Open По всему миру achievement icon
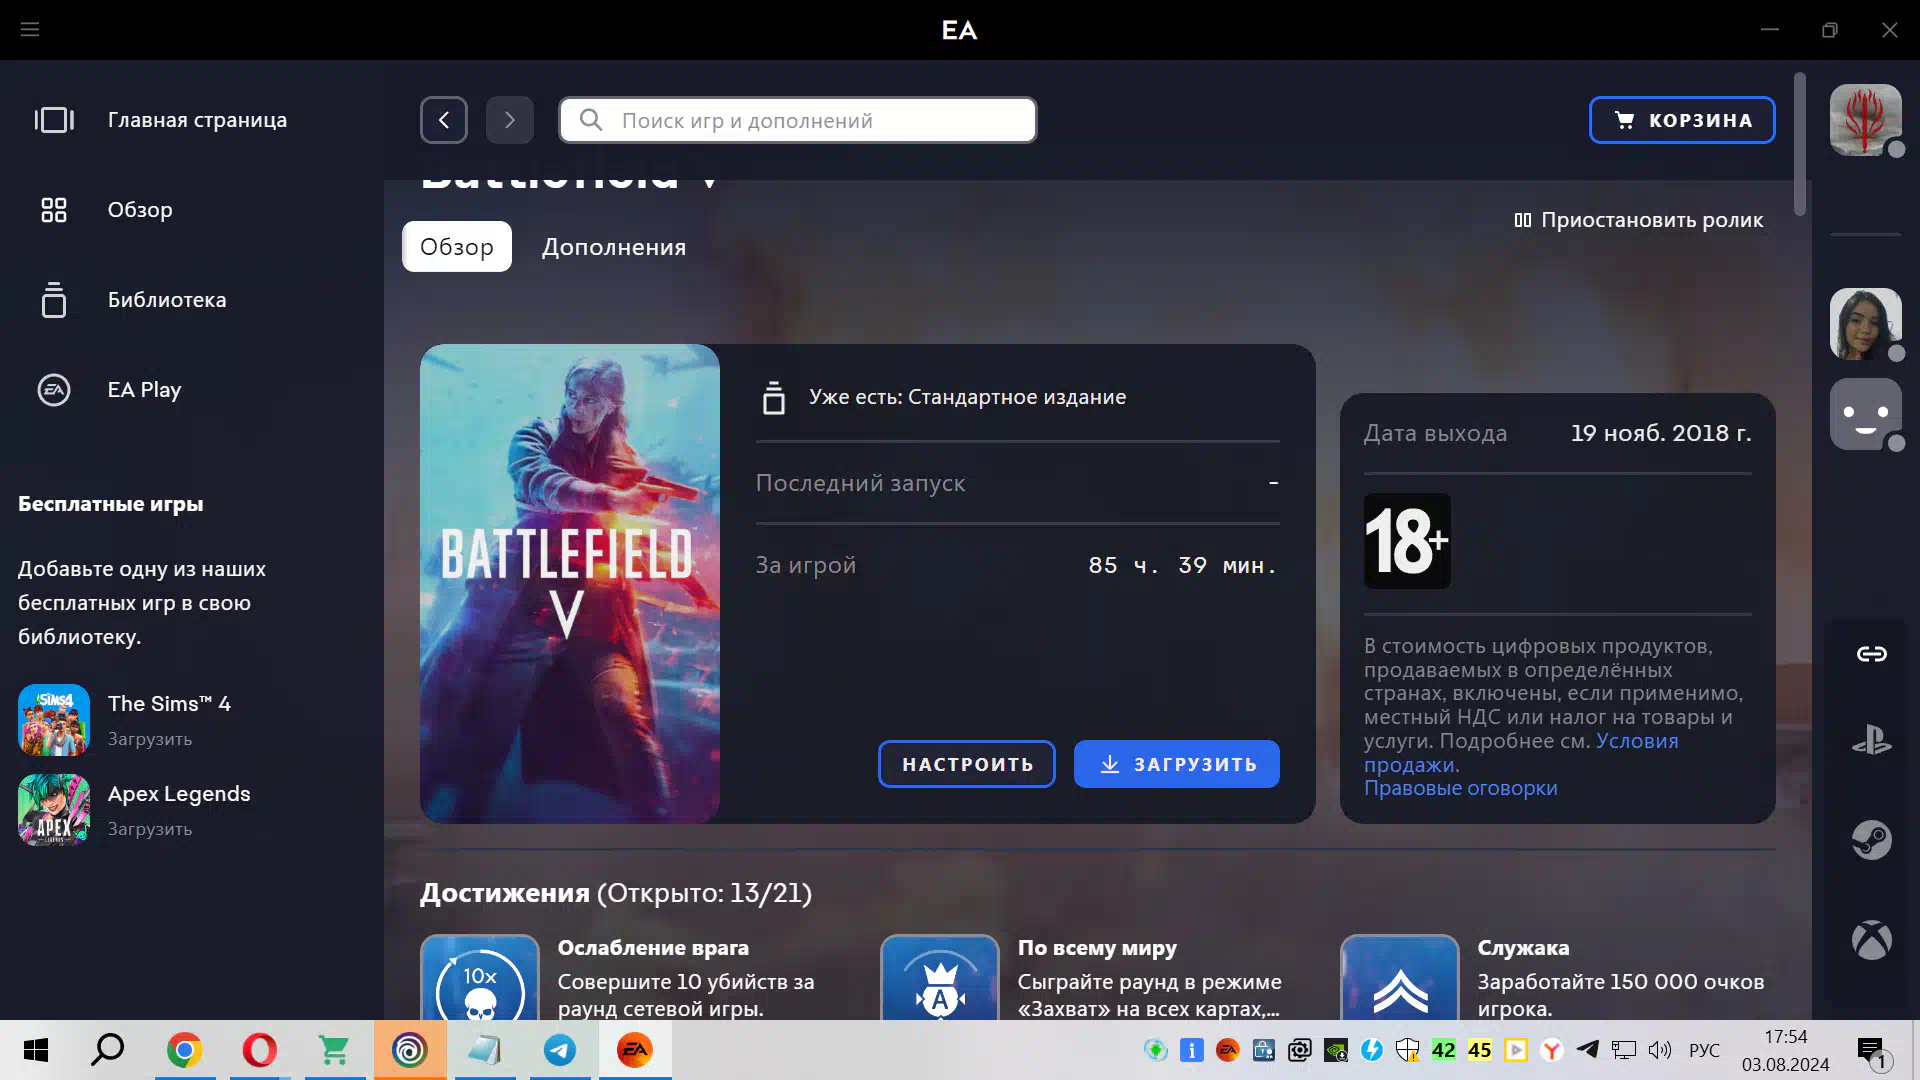 tap(940, 978)
